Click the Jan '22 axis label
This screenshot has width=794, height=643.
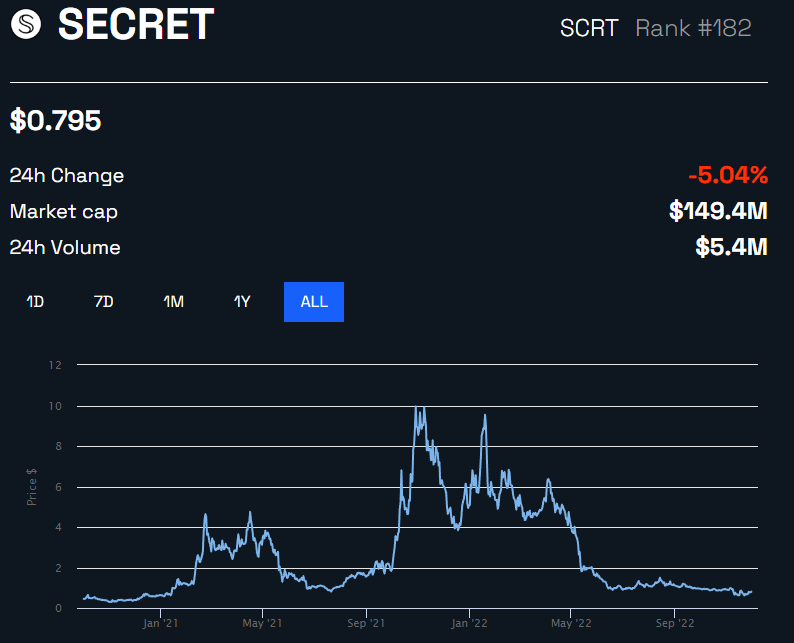[469, 623]
